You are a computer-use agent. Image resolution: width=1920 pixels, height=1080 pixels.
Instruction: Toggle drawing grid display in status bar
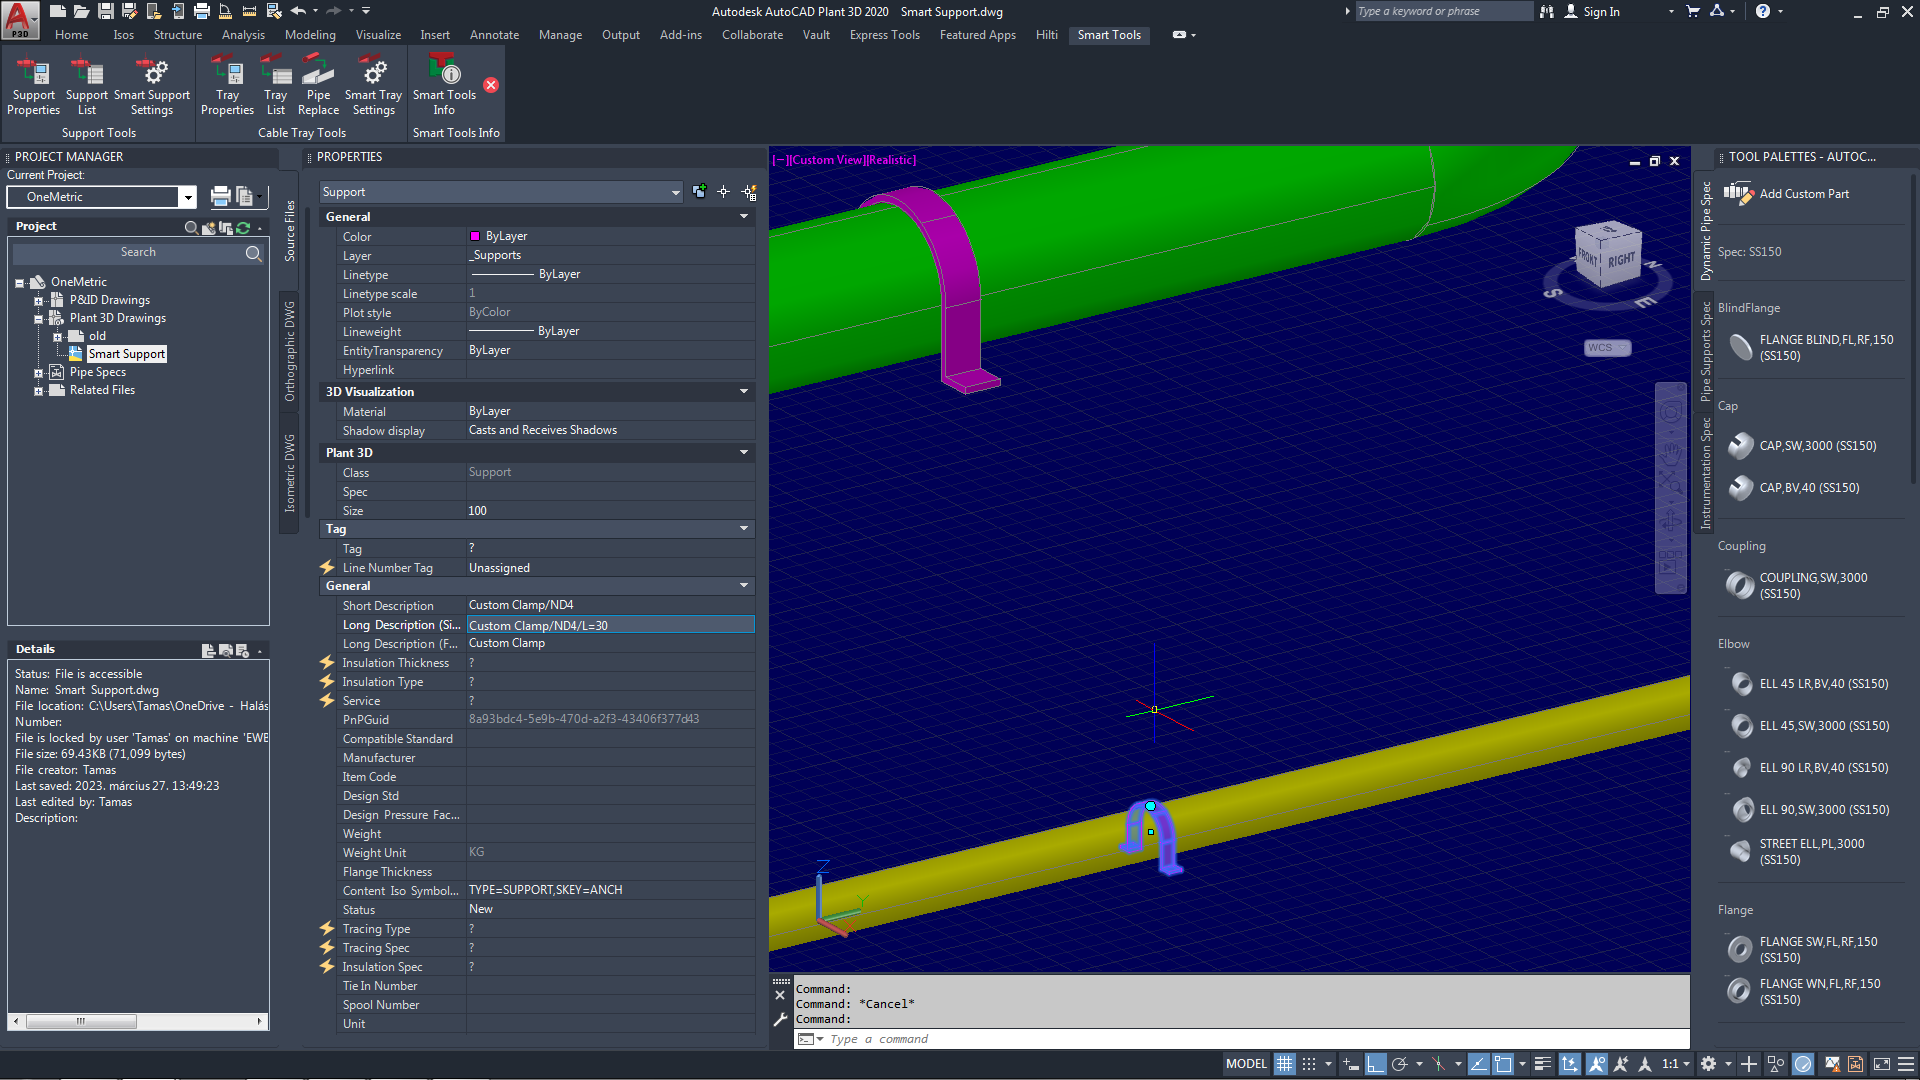tap(1284, 1064)
